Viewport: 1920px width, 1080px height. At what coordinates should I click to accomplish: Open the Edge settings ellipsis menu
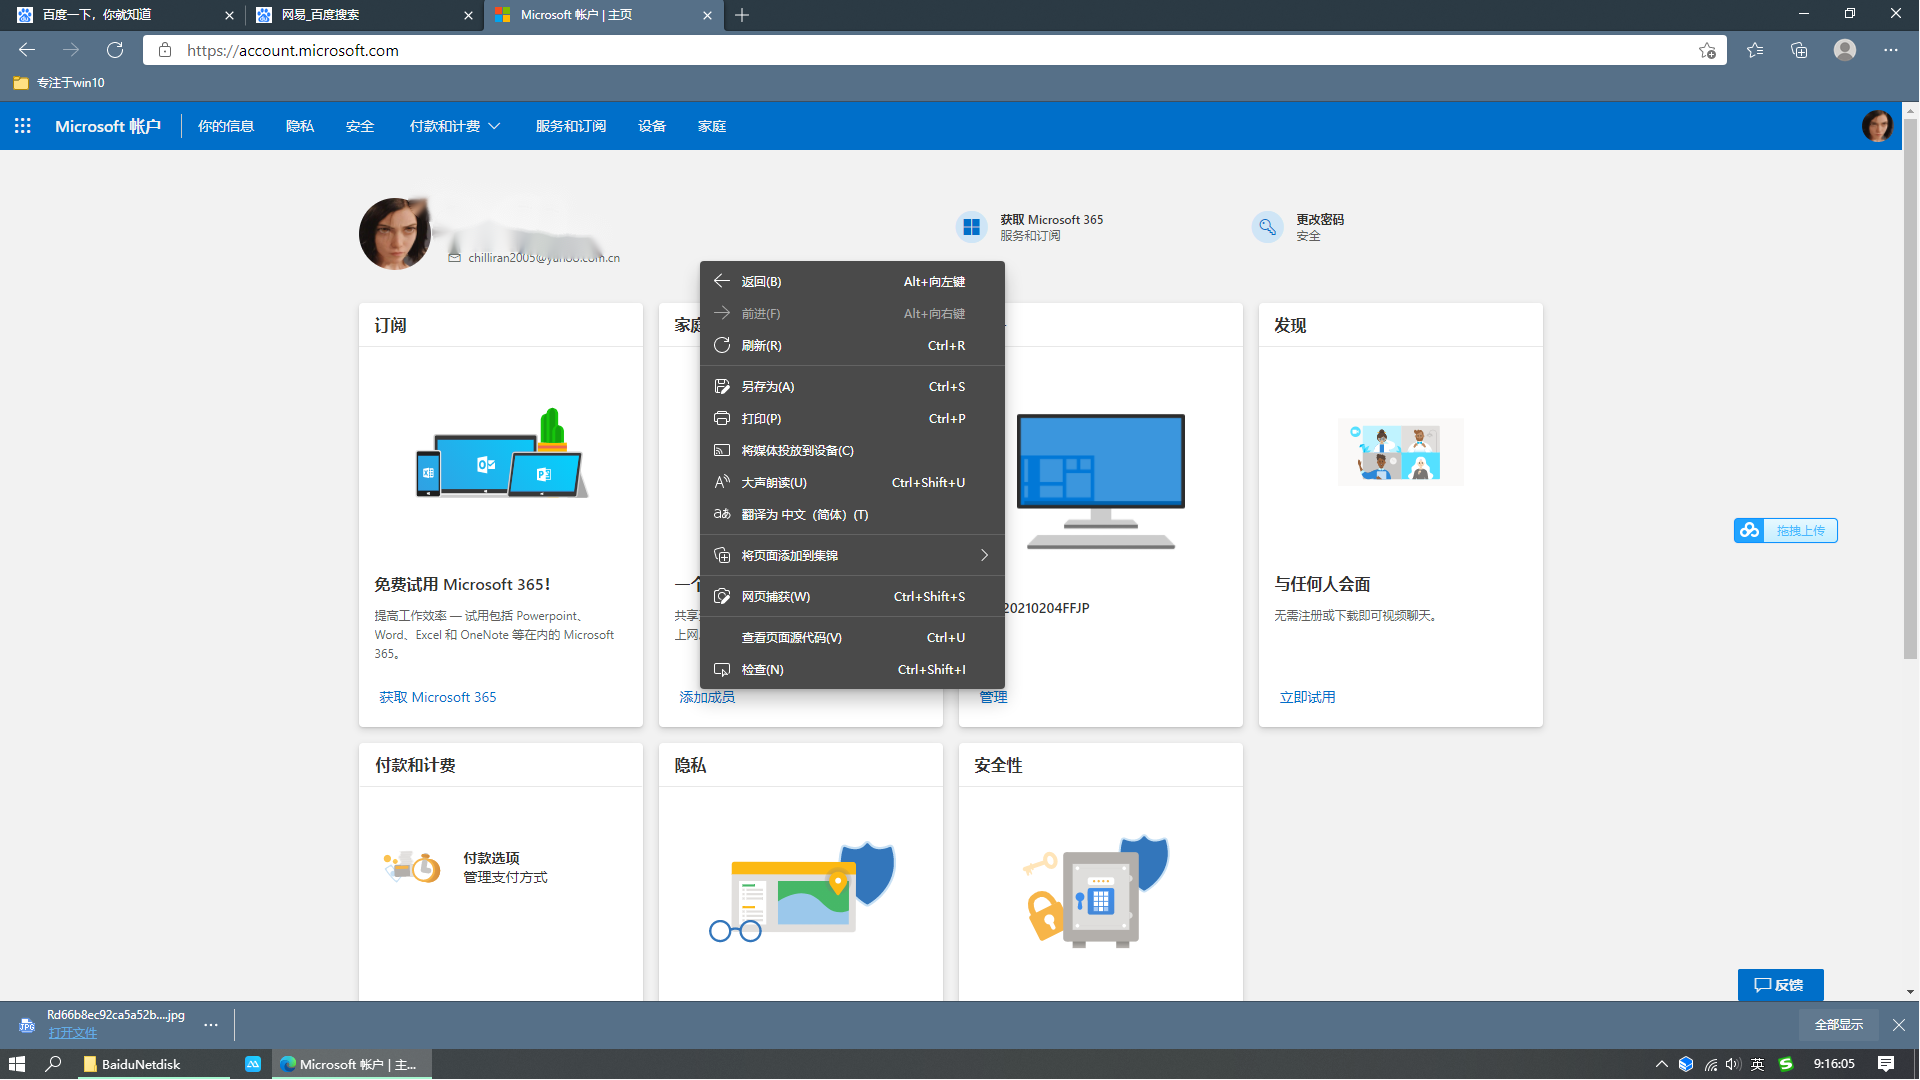tap(1890, 50)
